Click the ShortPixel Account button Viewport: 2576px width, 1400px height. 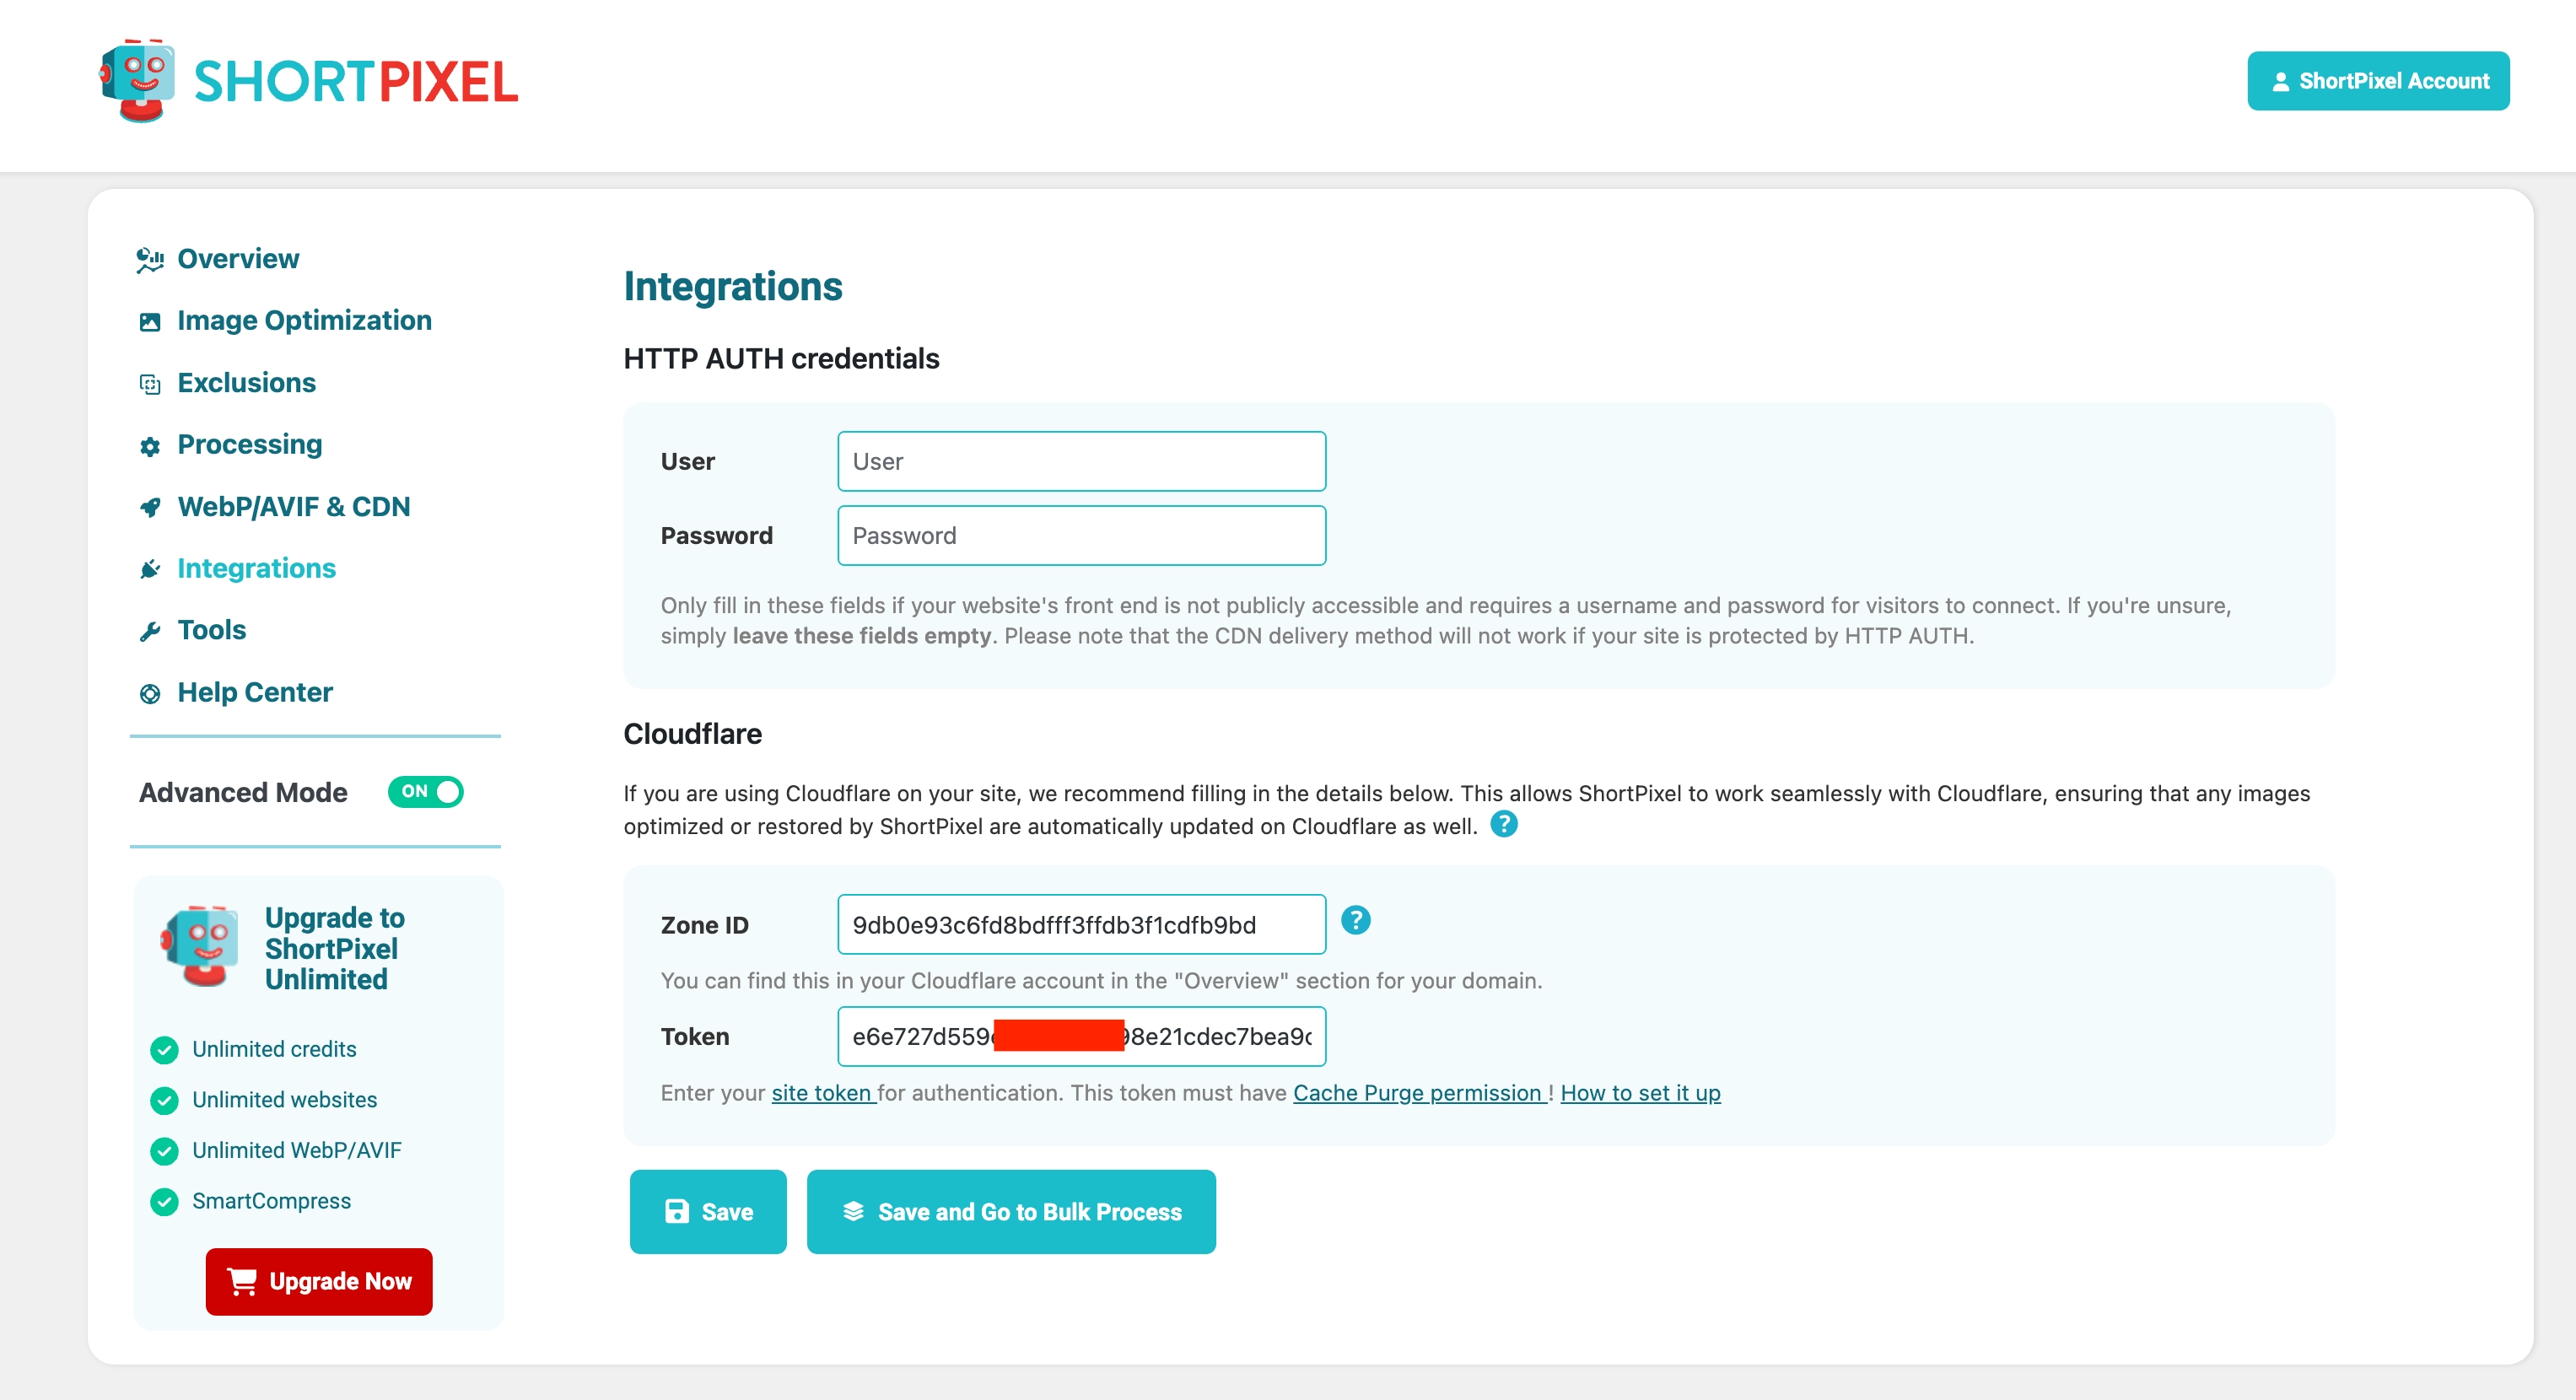2378,81
